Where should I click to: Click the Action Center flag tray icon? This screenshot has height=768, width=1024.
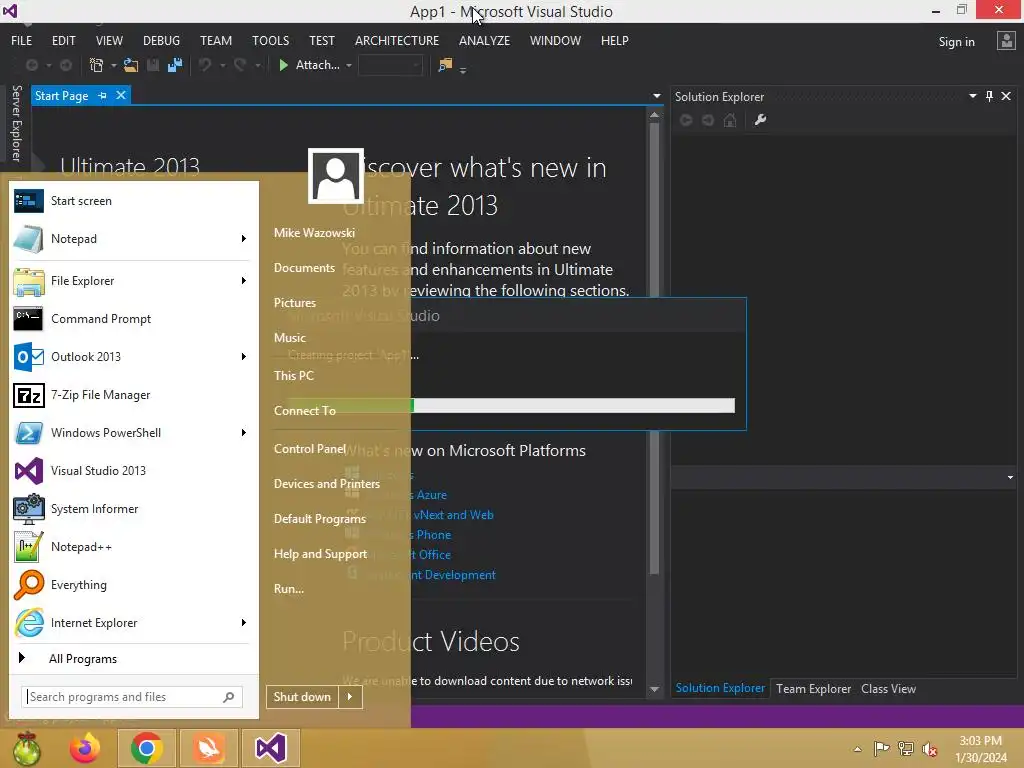point(881,748)
